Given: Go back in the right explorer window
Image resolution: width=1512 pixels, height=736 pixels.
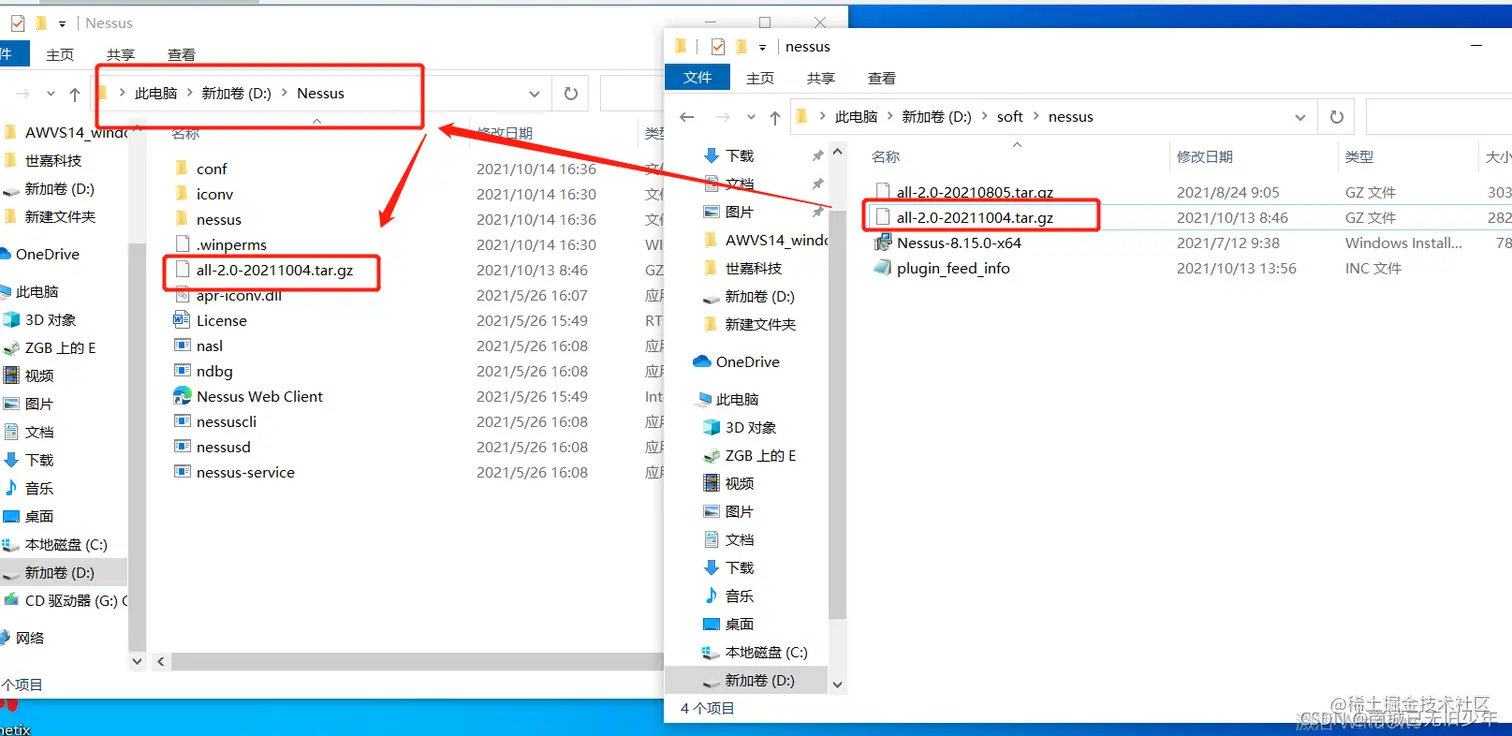Looking at the screenshot, I should coord(686,117).
